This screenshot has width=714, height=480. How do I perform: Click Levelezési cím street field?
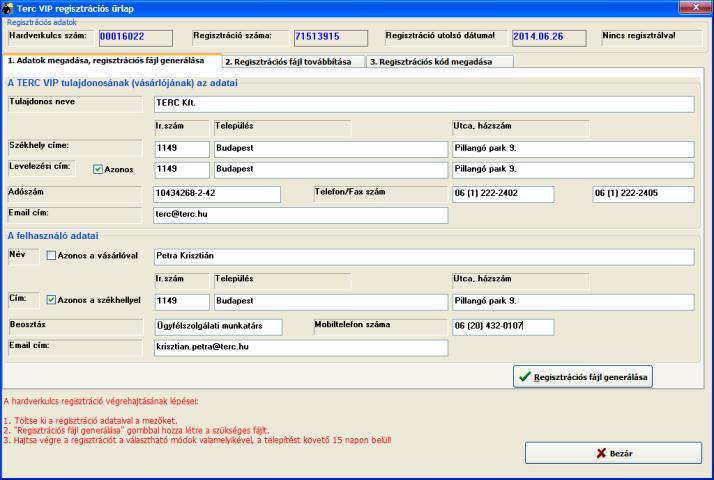(573, 170)
